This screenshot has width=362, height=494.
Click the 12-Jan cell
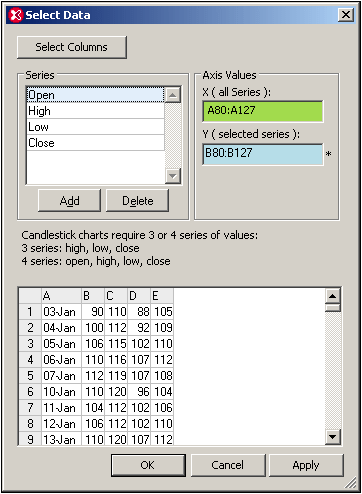[x=61, y=424]
